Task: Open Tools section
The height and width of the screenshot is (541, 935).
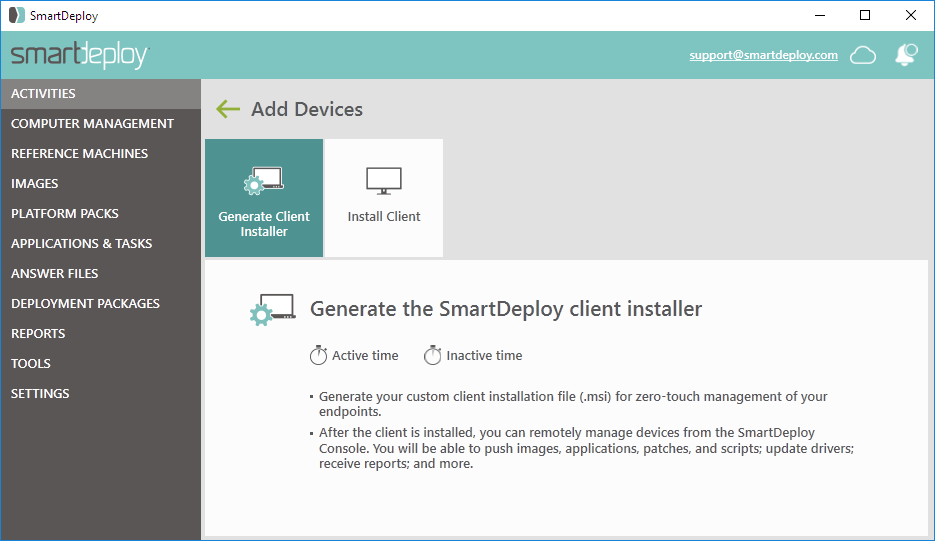Action: 101,363
